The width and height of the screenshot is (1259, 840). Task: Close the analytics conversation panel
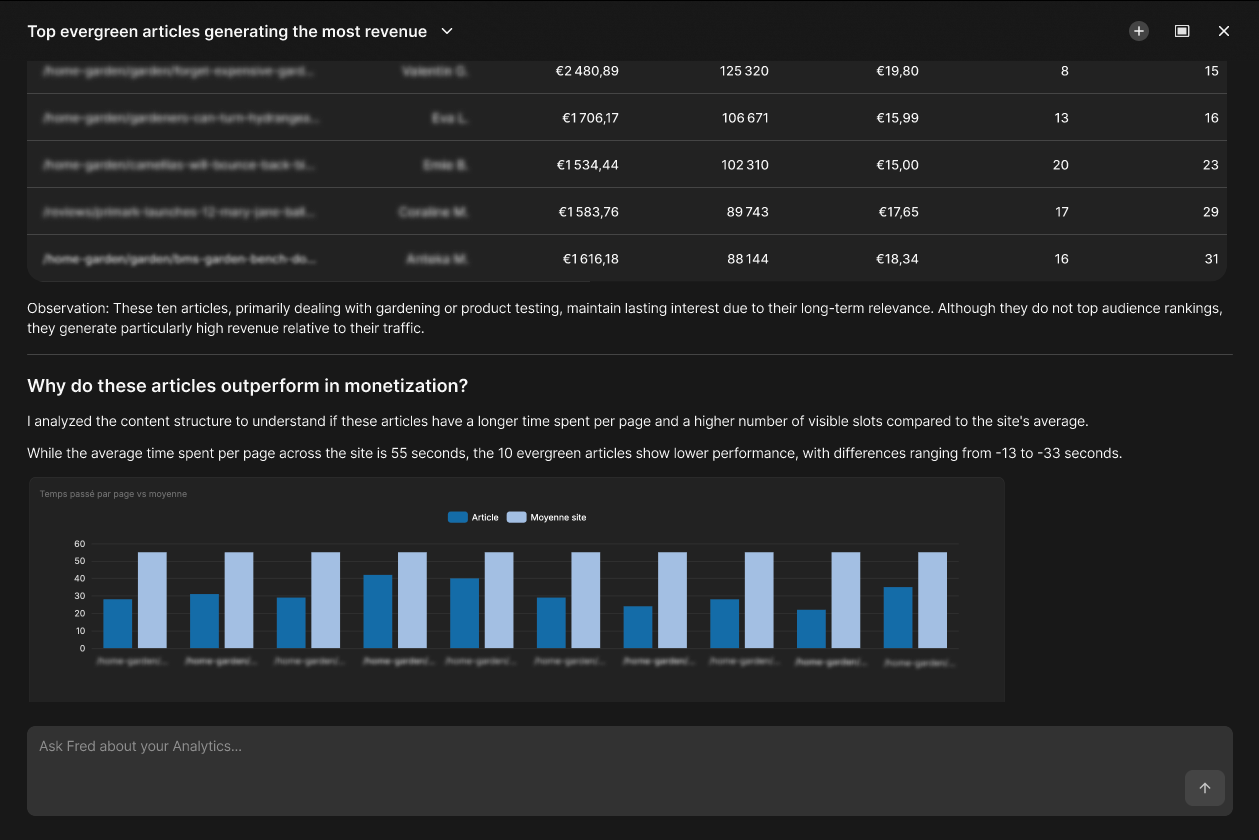[x=1224, y=31]
